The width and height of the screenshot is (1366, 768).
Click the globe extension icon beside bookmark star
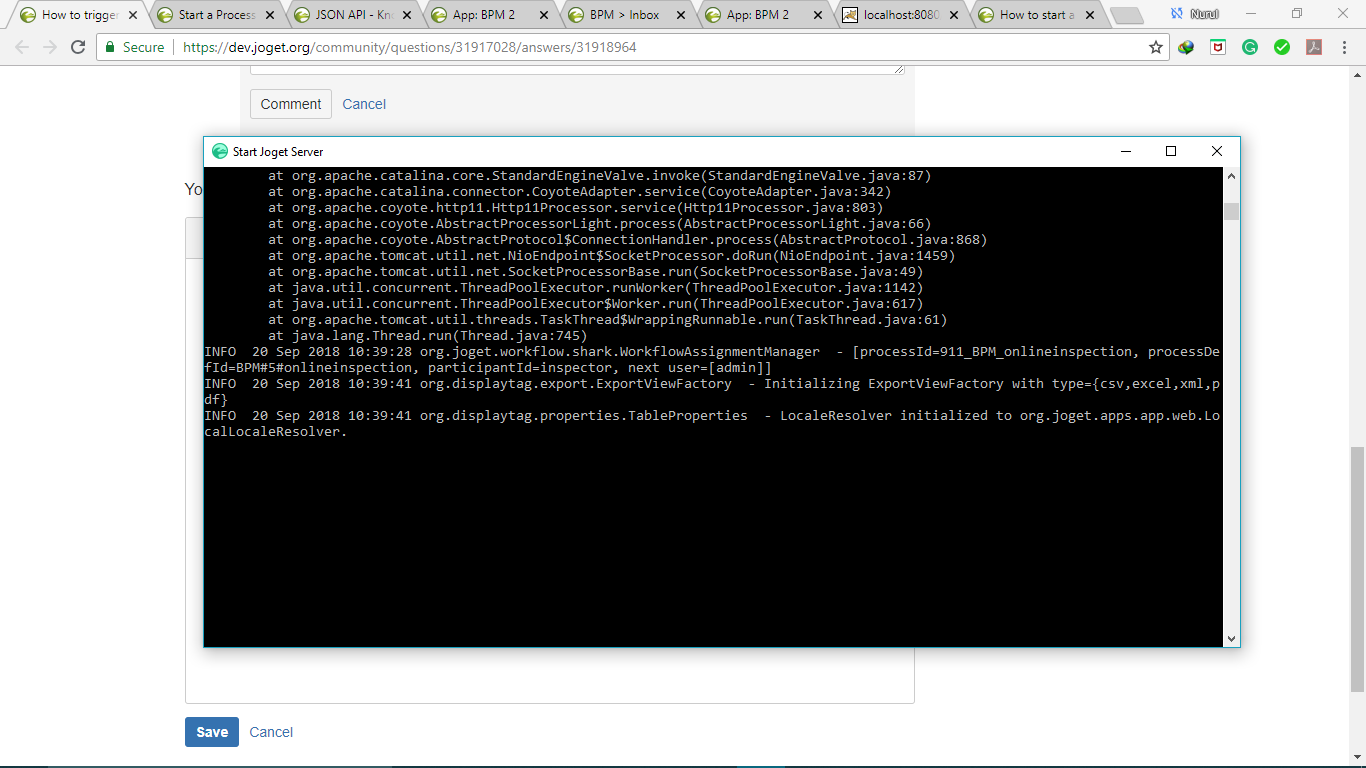(x=1186, y=47)
